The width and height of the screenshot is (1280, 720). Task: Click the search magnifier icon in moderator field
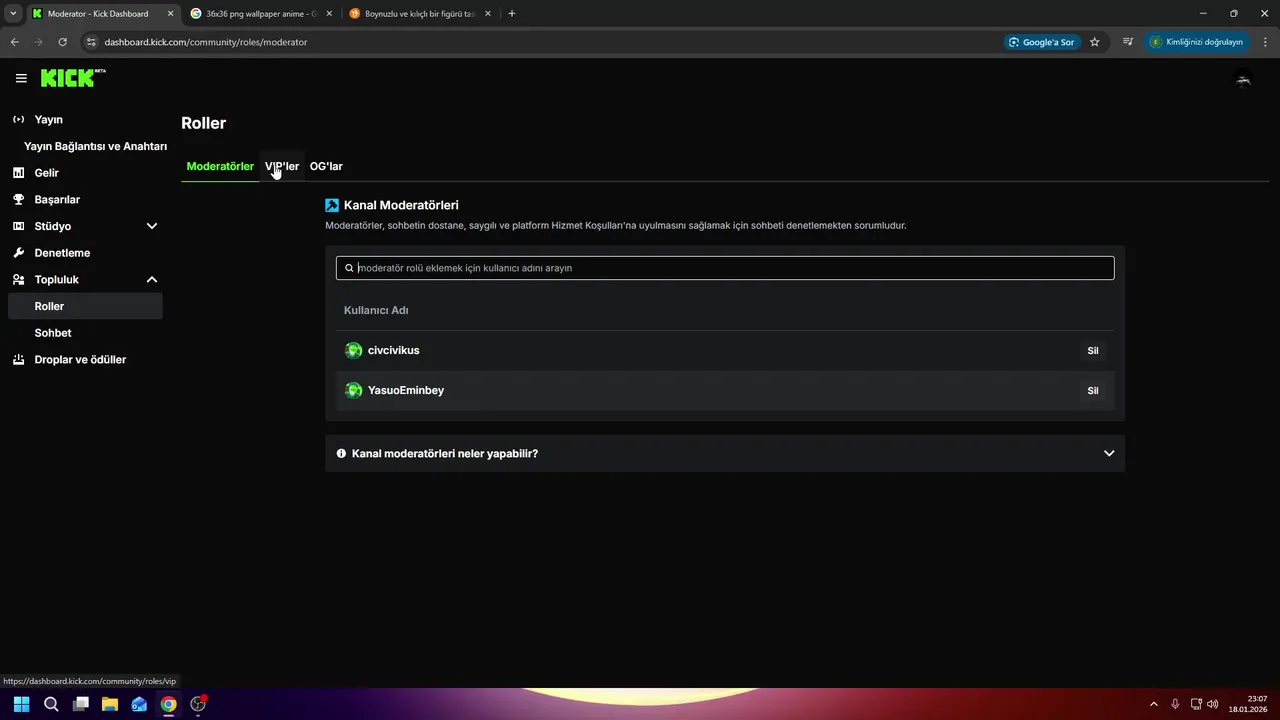click(x=349, y=268)
